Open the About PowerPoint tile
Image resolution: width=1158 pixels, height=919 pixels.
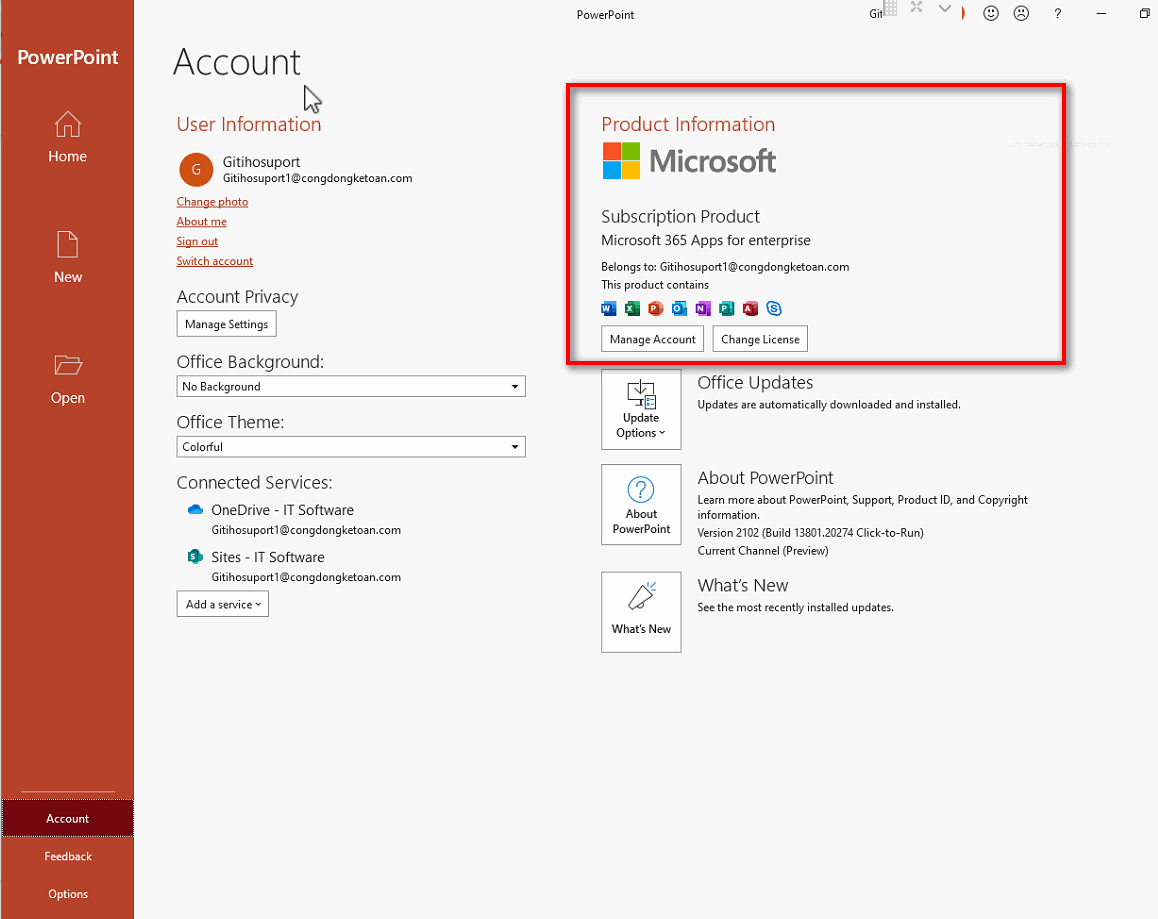click(x=641, y=505)
